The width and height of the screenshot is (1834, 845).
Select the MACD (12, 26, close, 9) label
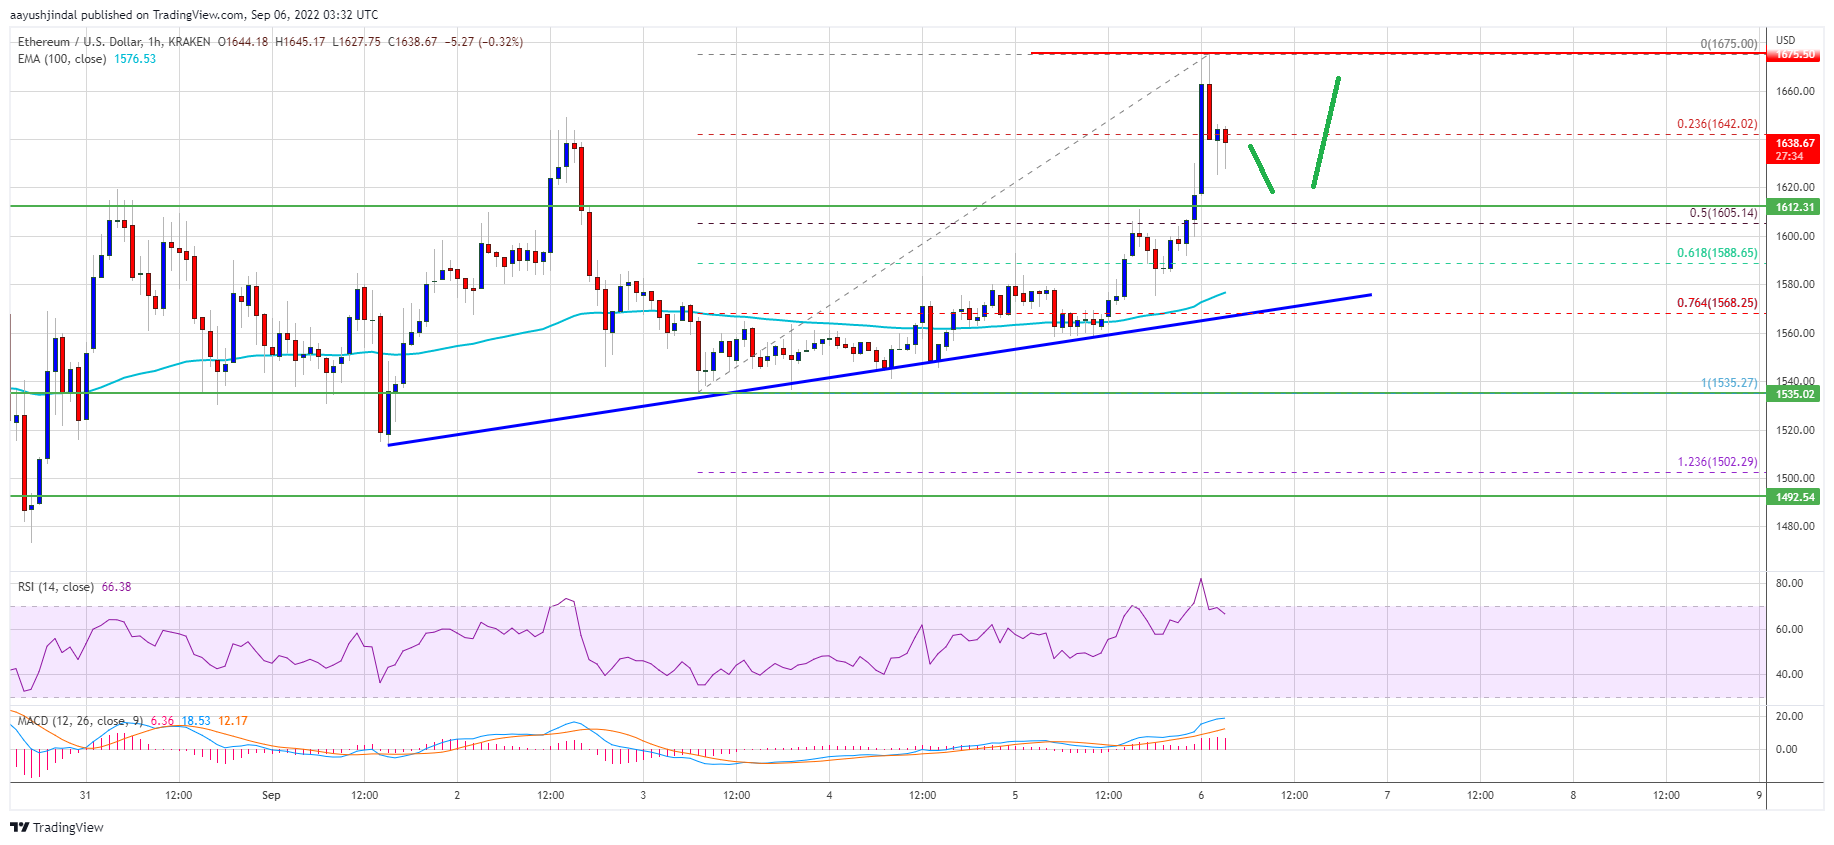(x=80, y=721)
